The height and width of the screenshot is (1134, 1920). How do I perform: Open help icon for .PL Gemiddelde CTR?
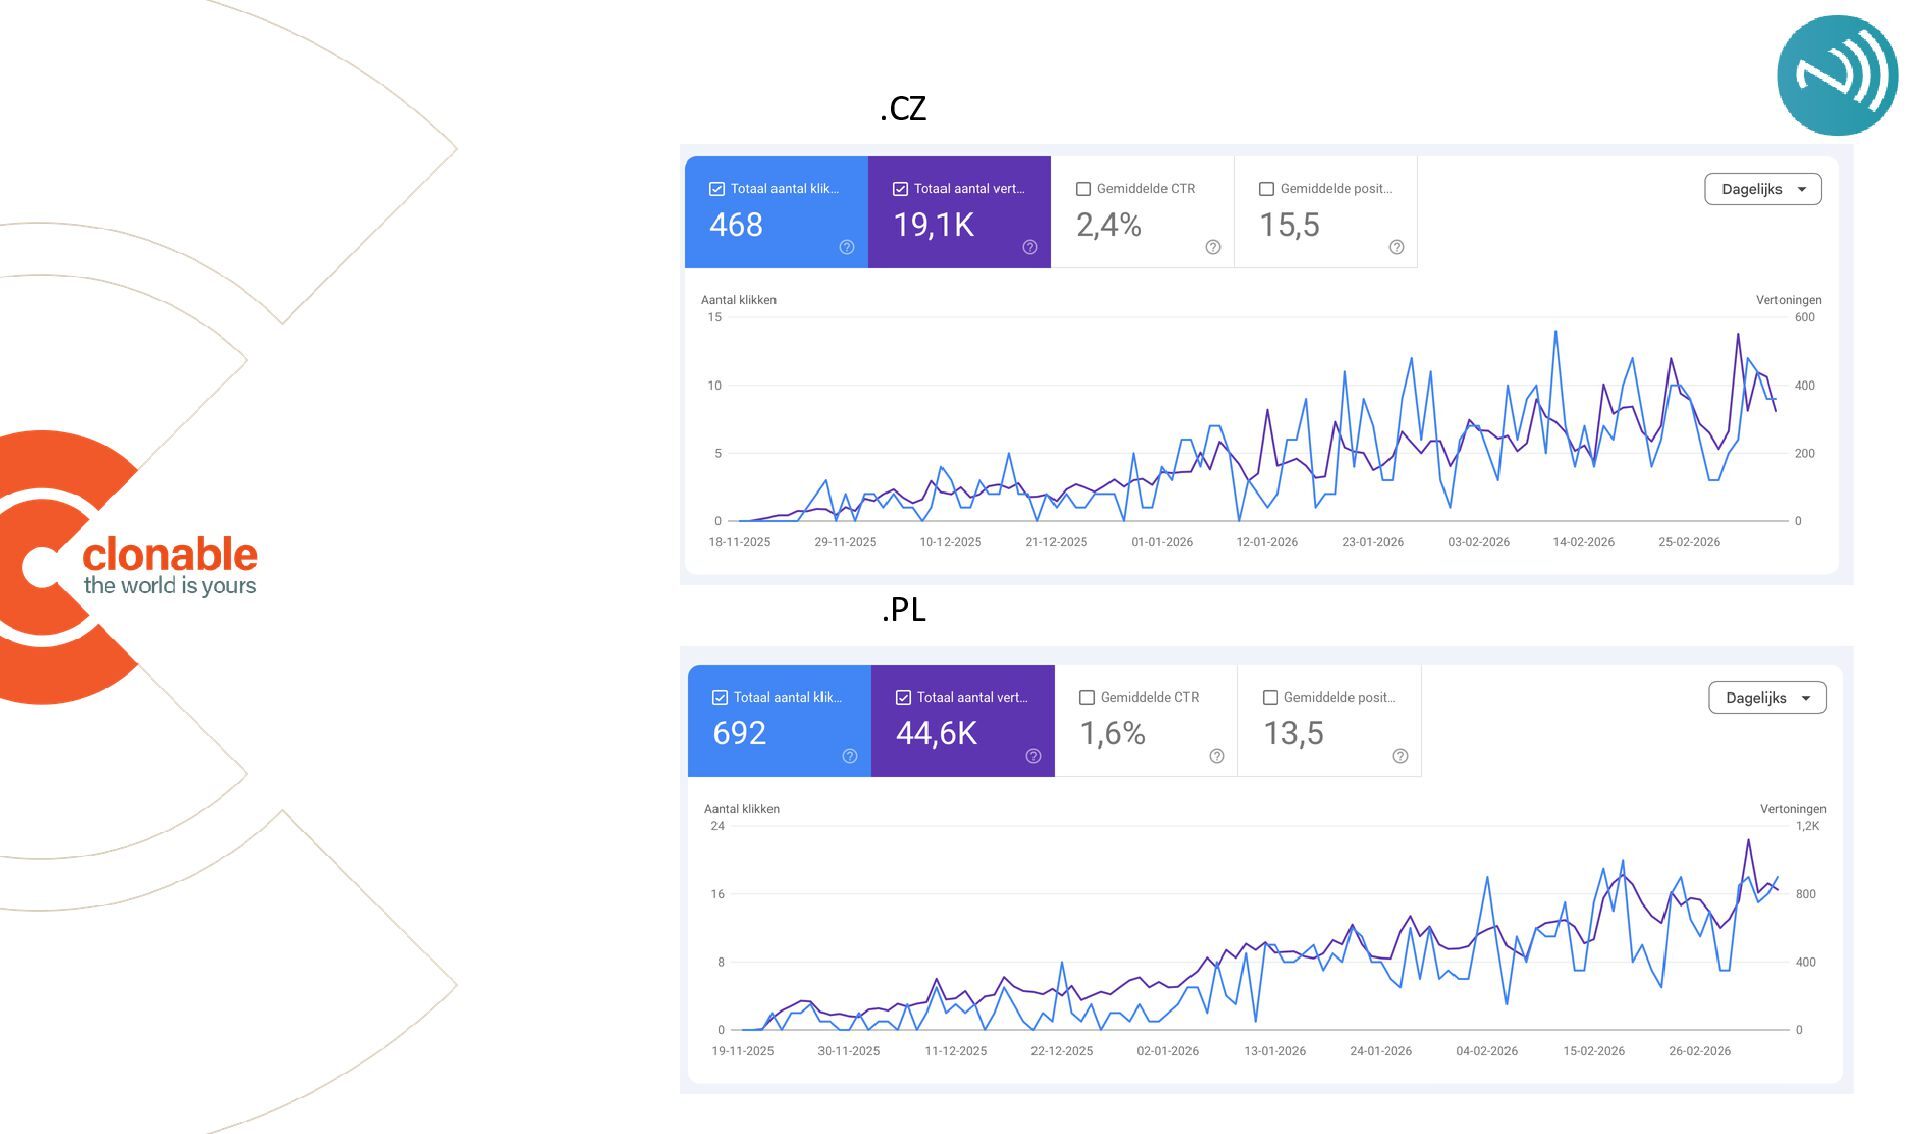(1217, 756)
